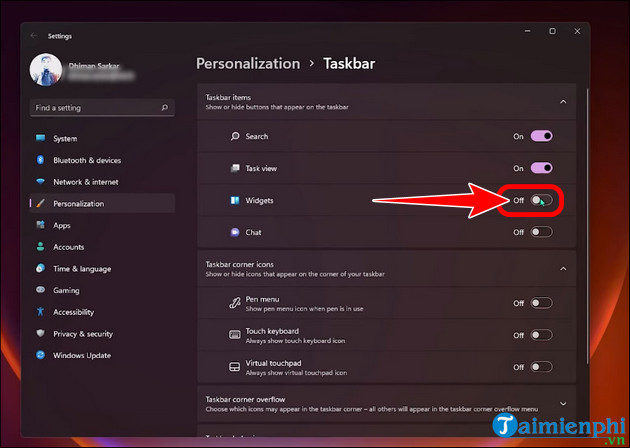630x448 pixels.
Task: Click the Taskbar items heading text
Action: click(x=228, y=97)
